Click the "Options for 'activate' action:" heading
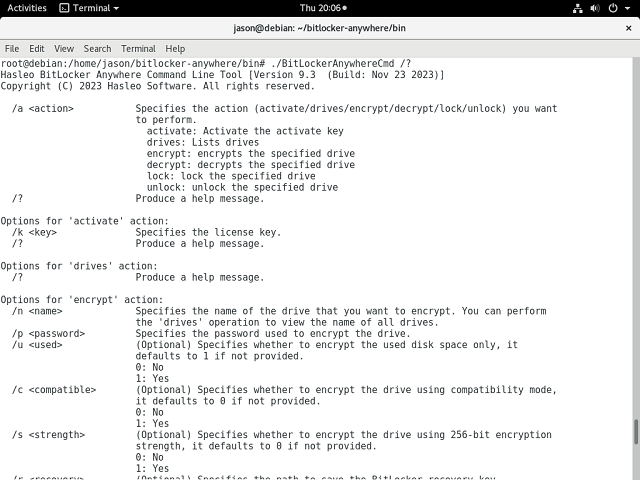The width and height of the screenshot is (640, 480). pos(84,221)
